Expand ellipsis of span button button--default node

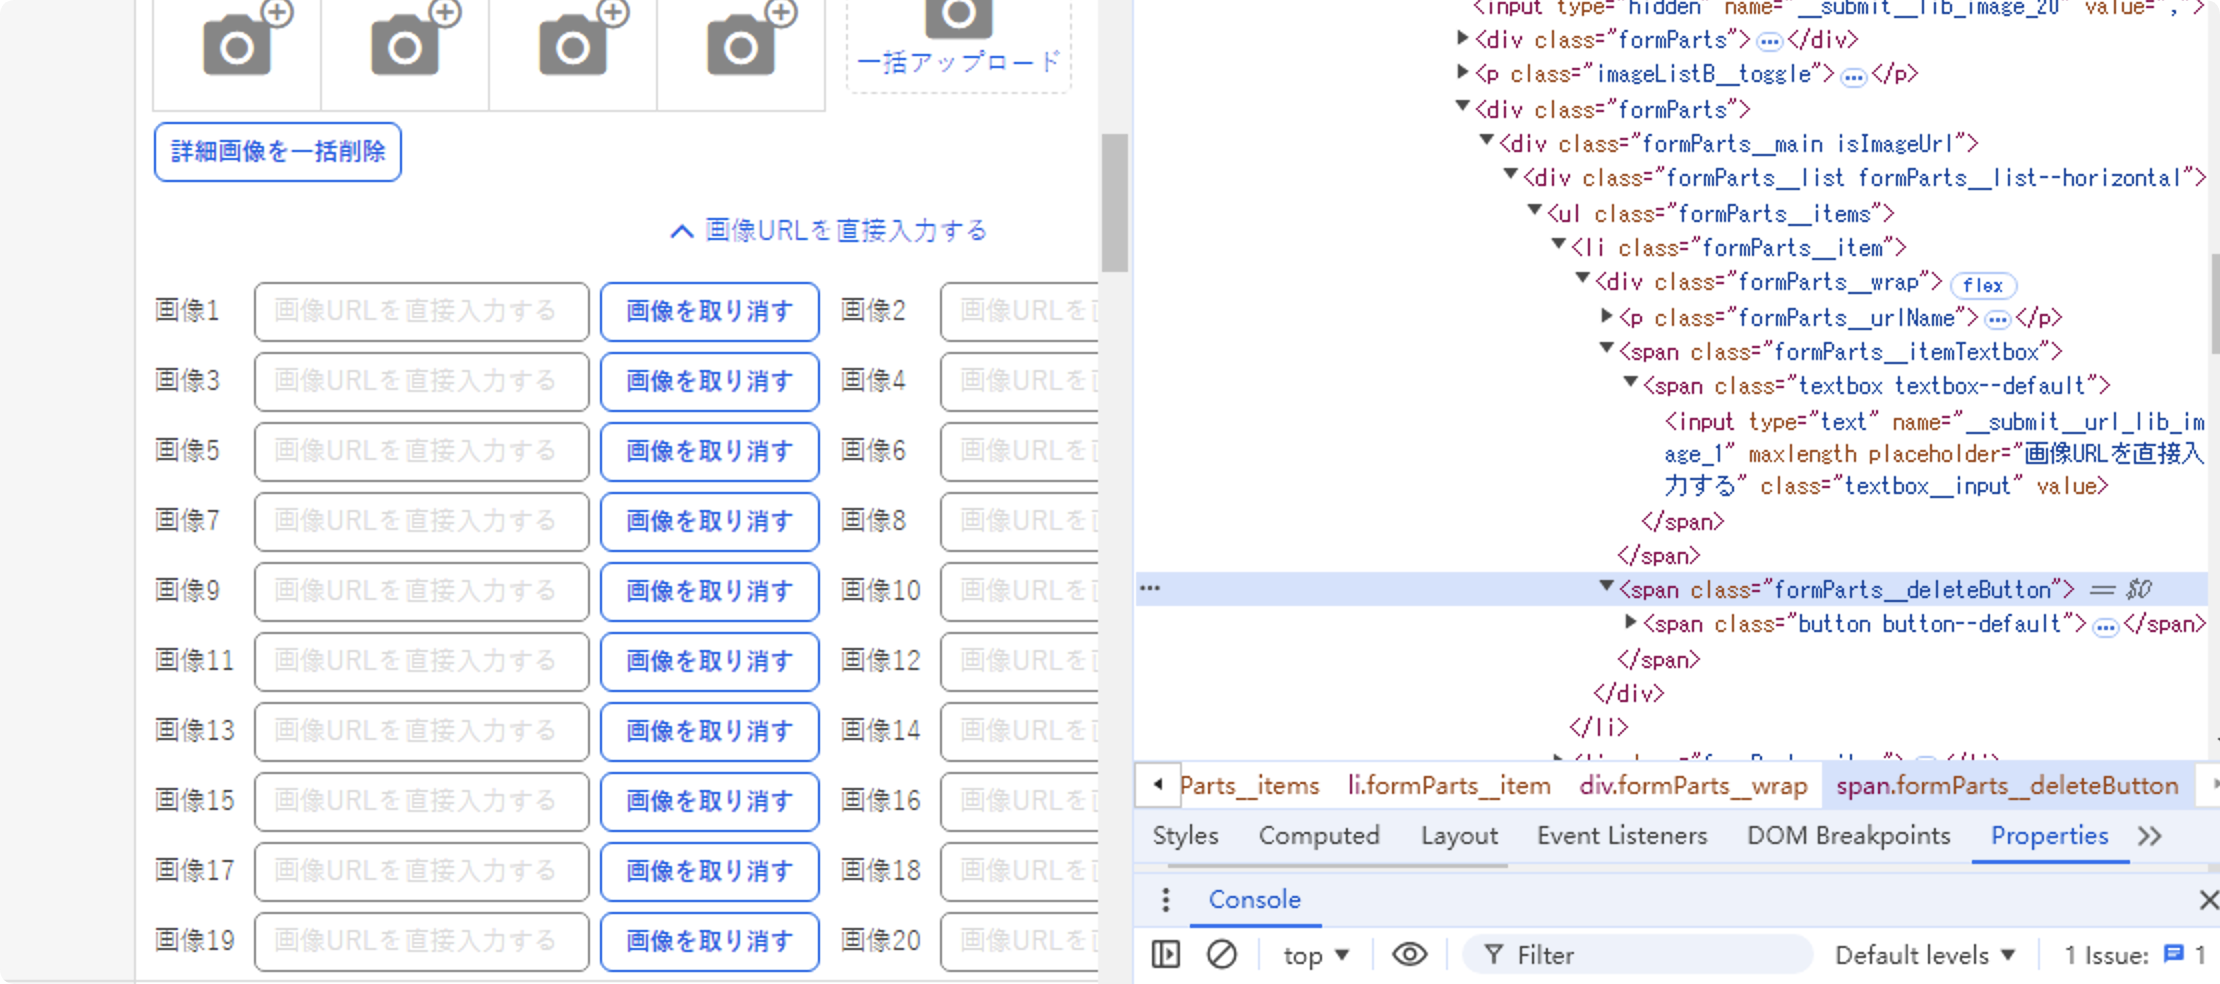coord(2105,627)
